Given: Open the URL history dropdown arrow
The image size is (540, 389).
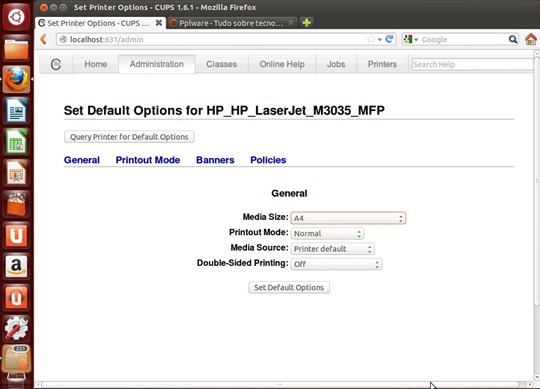Looking at the screenshot, I should pos(380,40).
